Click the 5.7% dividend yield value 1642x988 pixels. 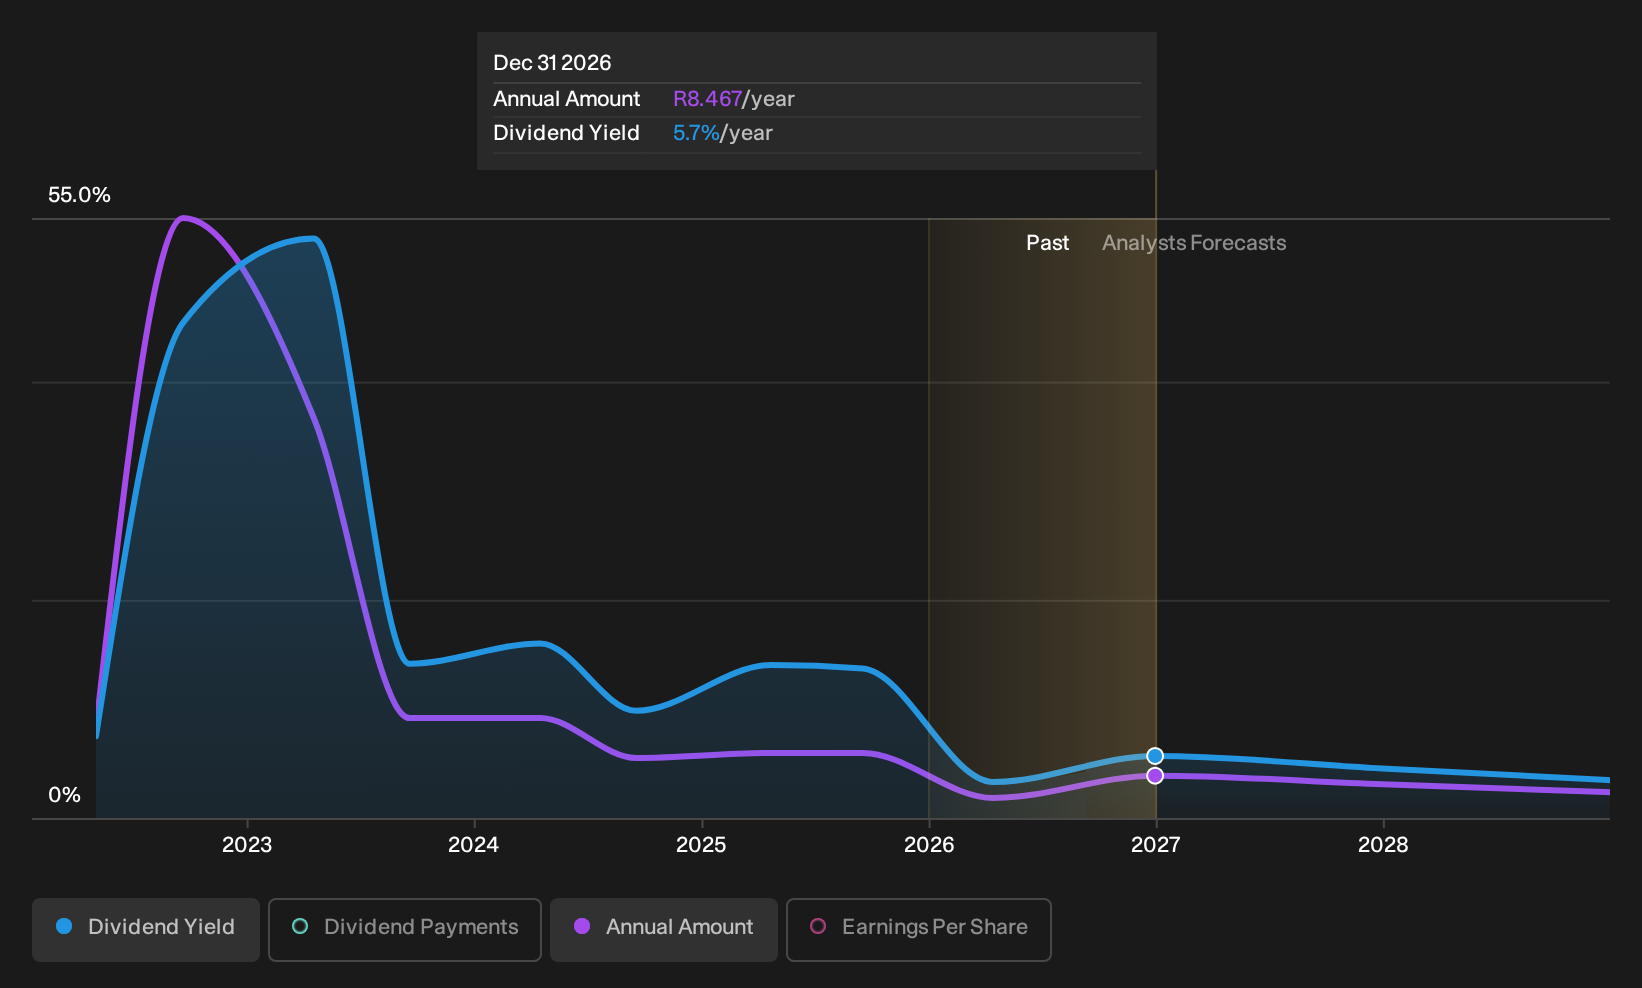(x=696, y=133)
